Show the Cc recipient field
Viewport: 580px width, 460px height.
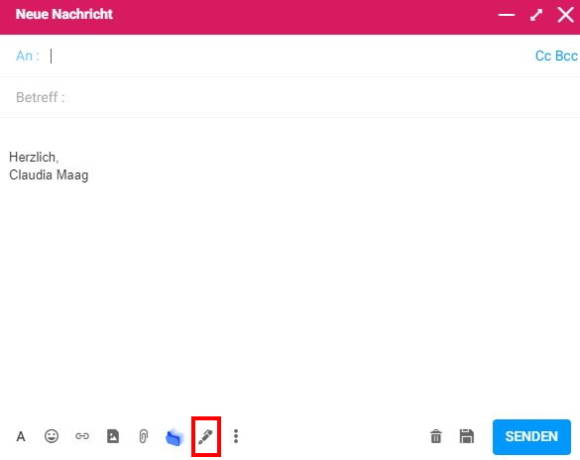[x=543, y=56]
